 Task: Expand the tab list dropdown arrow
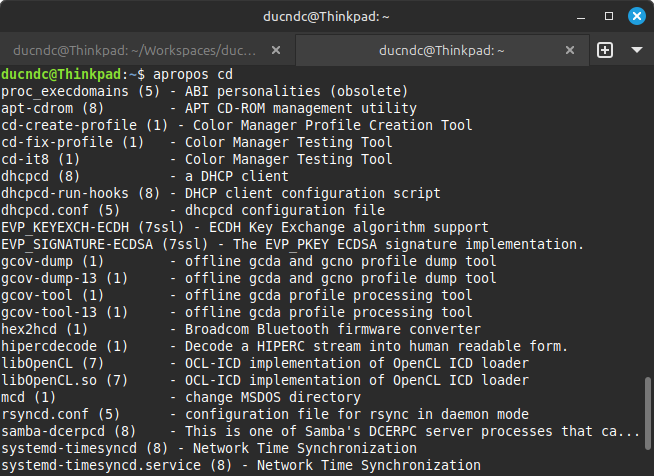coord(636,50)
